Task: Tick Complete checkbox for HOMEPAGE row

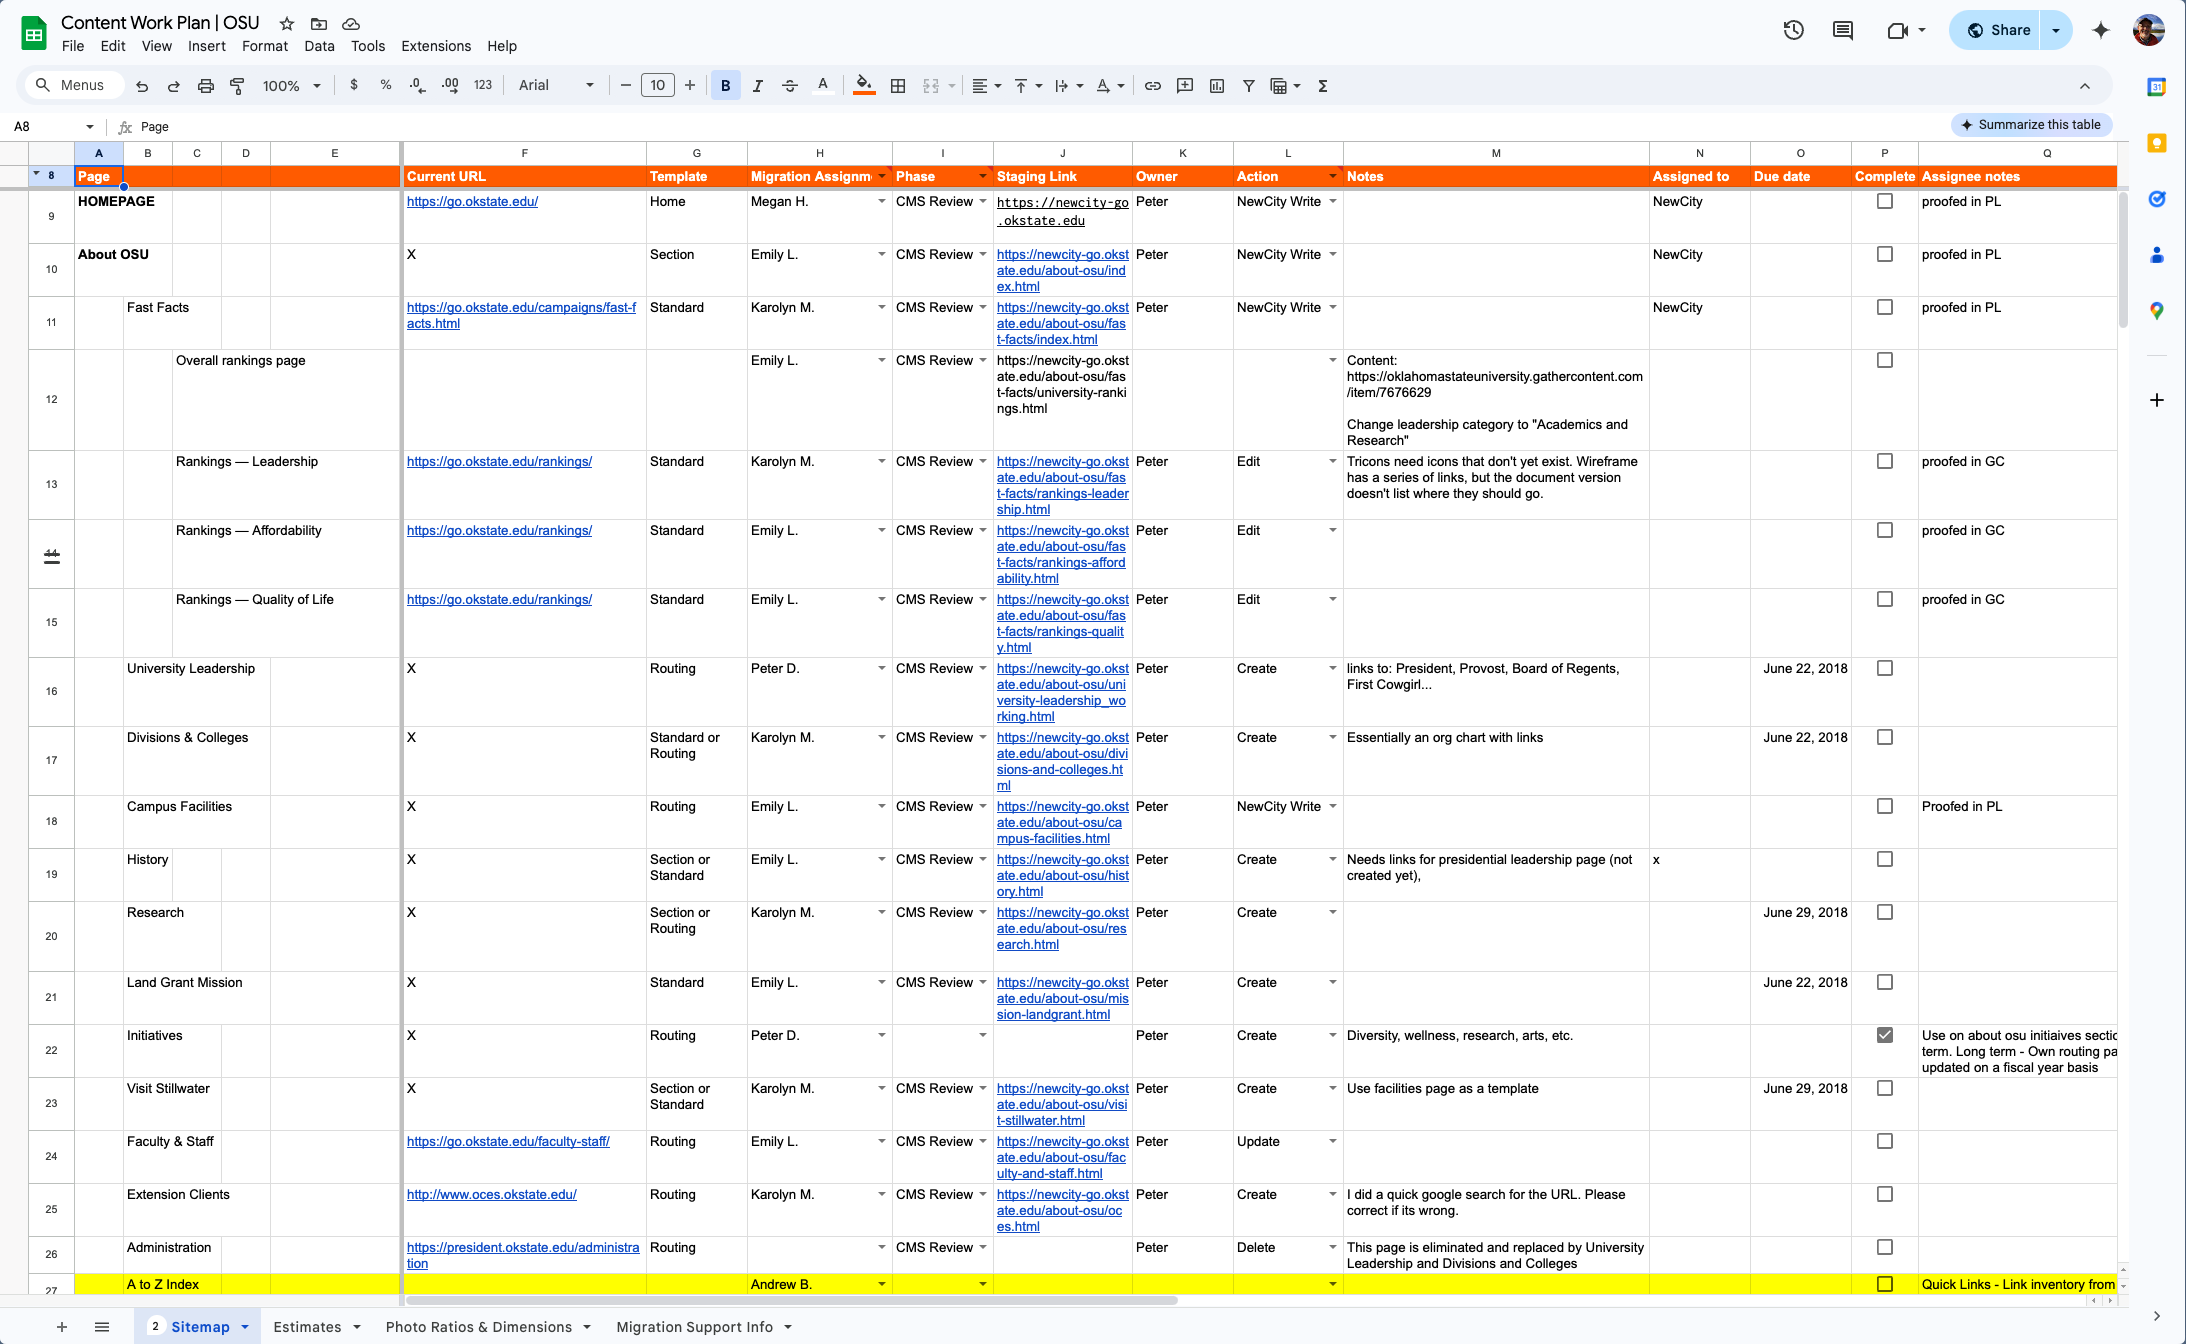Action: tap(1885, 201)
